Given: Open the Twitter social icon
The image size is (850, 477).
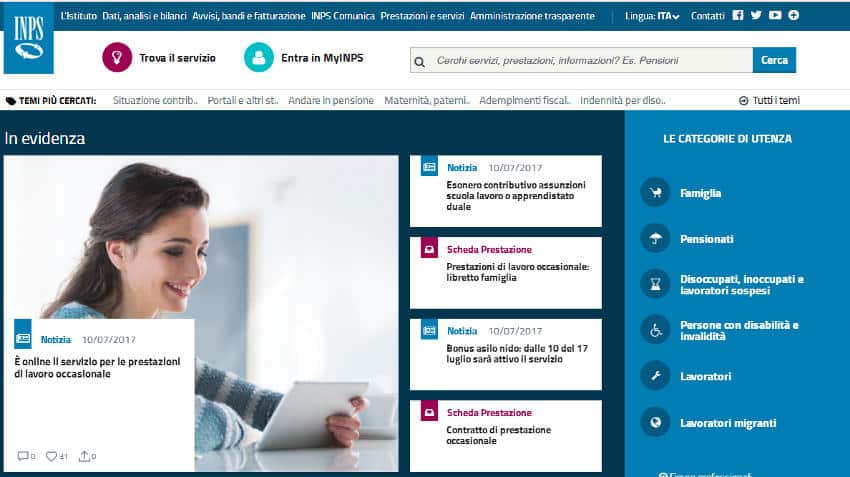Looking at the screenshot, I should coord(756,15).
